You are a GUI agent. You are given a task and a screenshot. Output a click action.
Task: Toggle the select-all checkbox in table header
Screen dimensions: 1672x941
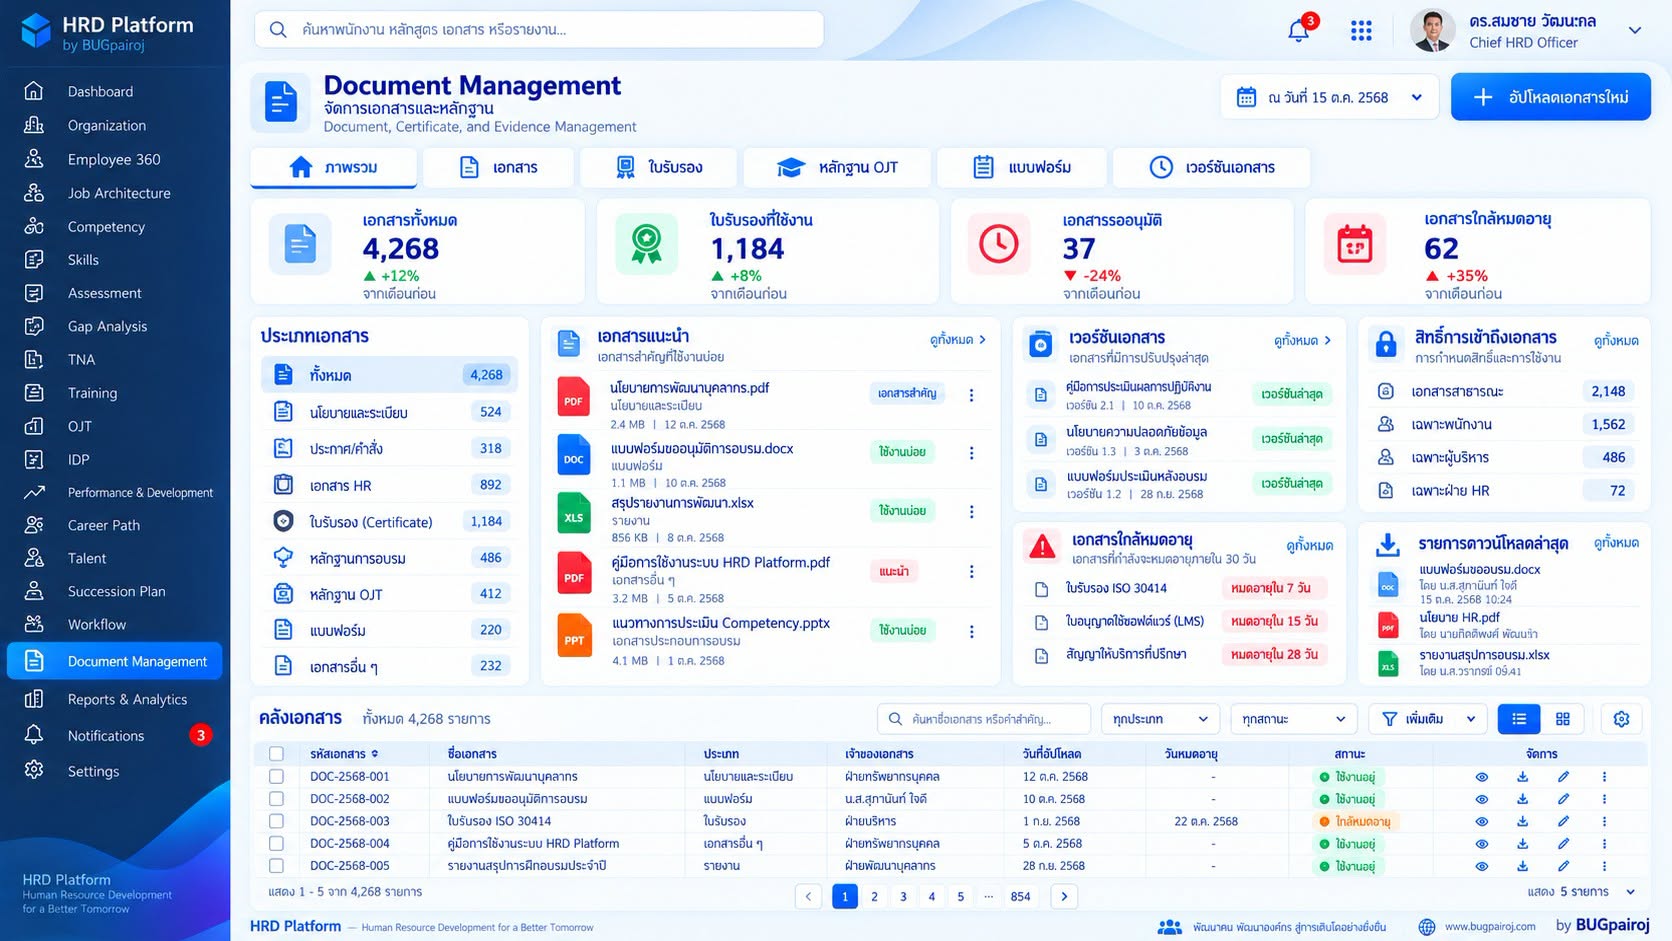pyautogui.click(x=276, y=754)
